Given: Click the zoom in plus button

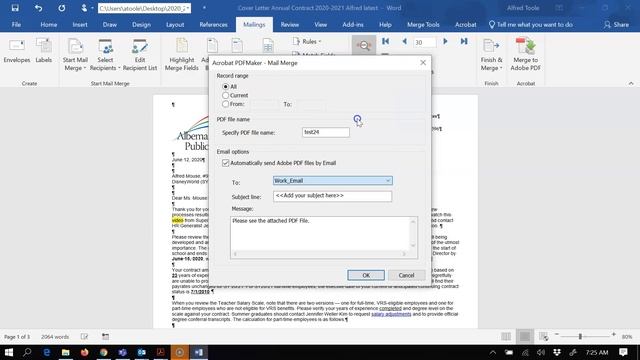Looking at the screenshot, I should 613,335.
